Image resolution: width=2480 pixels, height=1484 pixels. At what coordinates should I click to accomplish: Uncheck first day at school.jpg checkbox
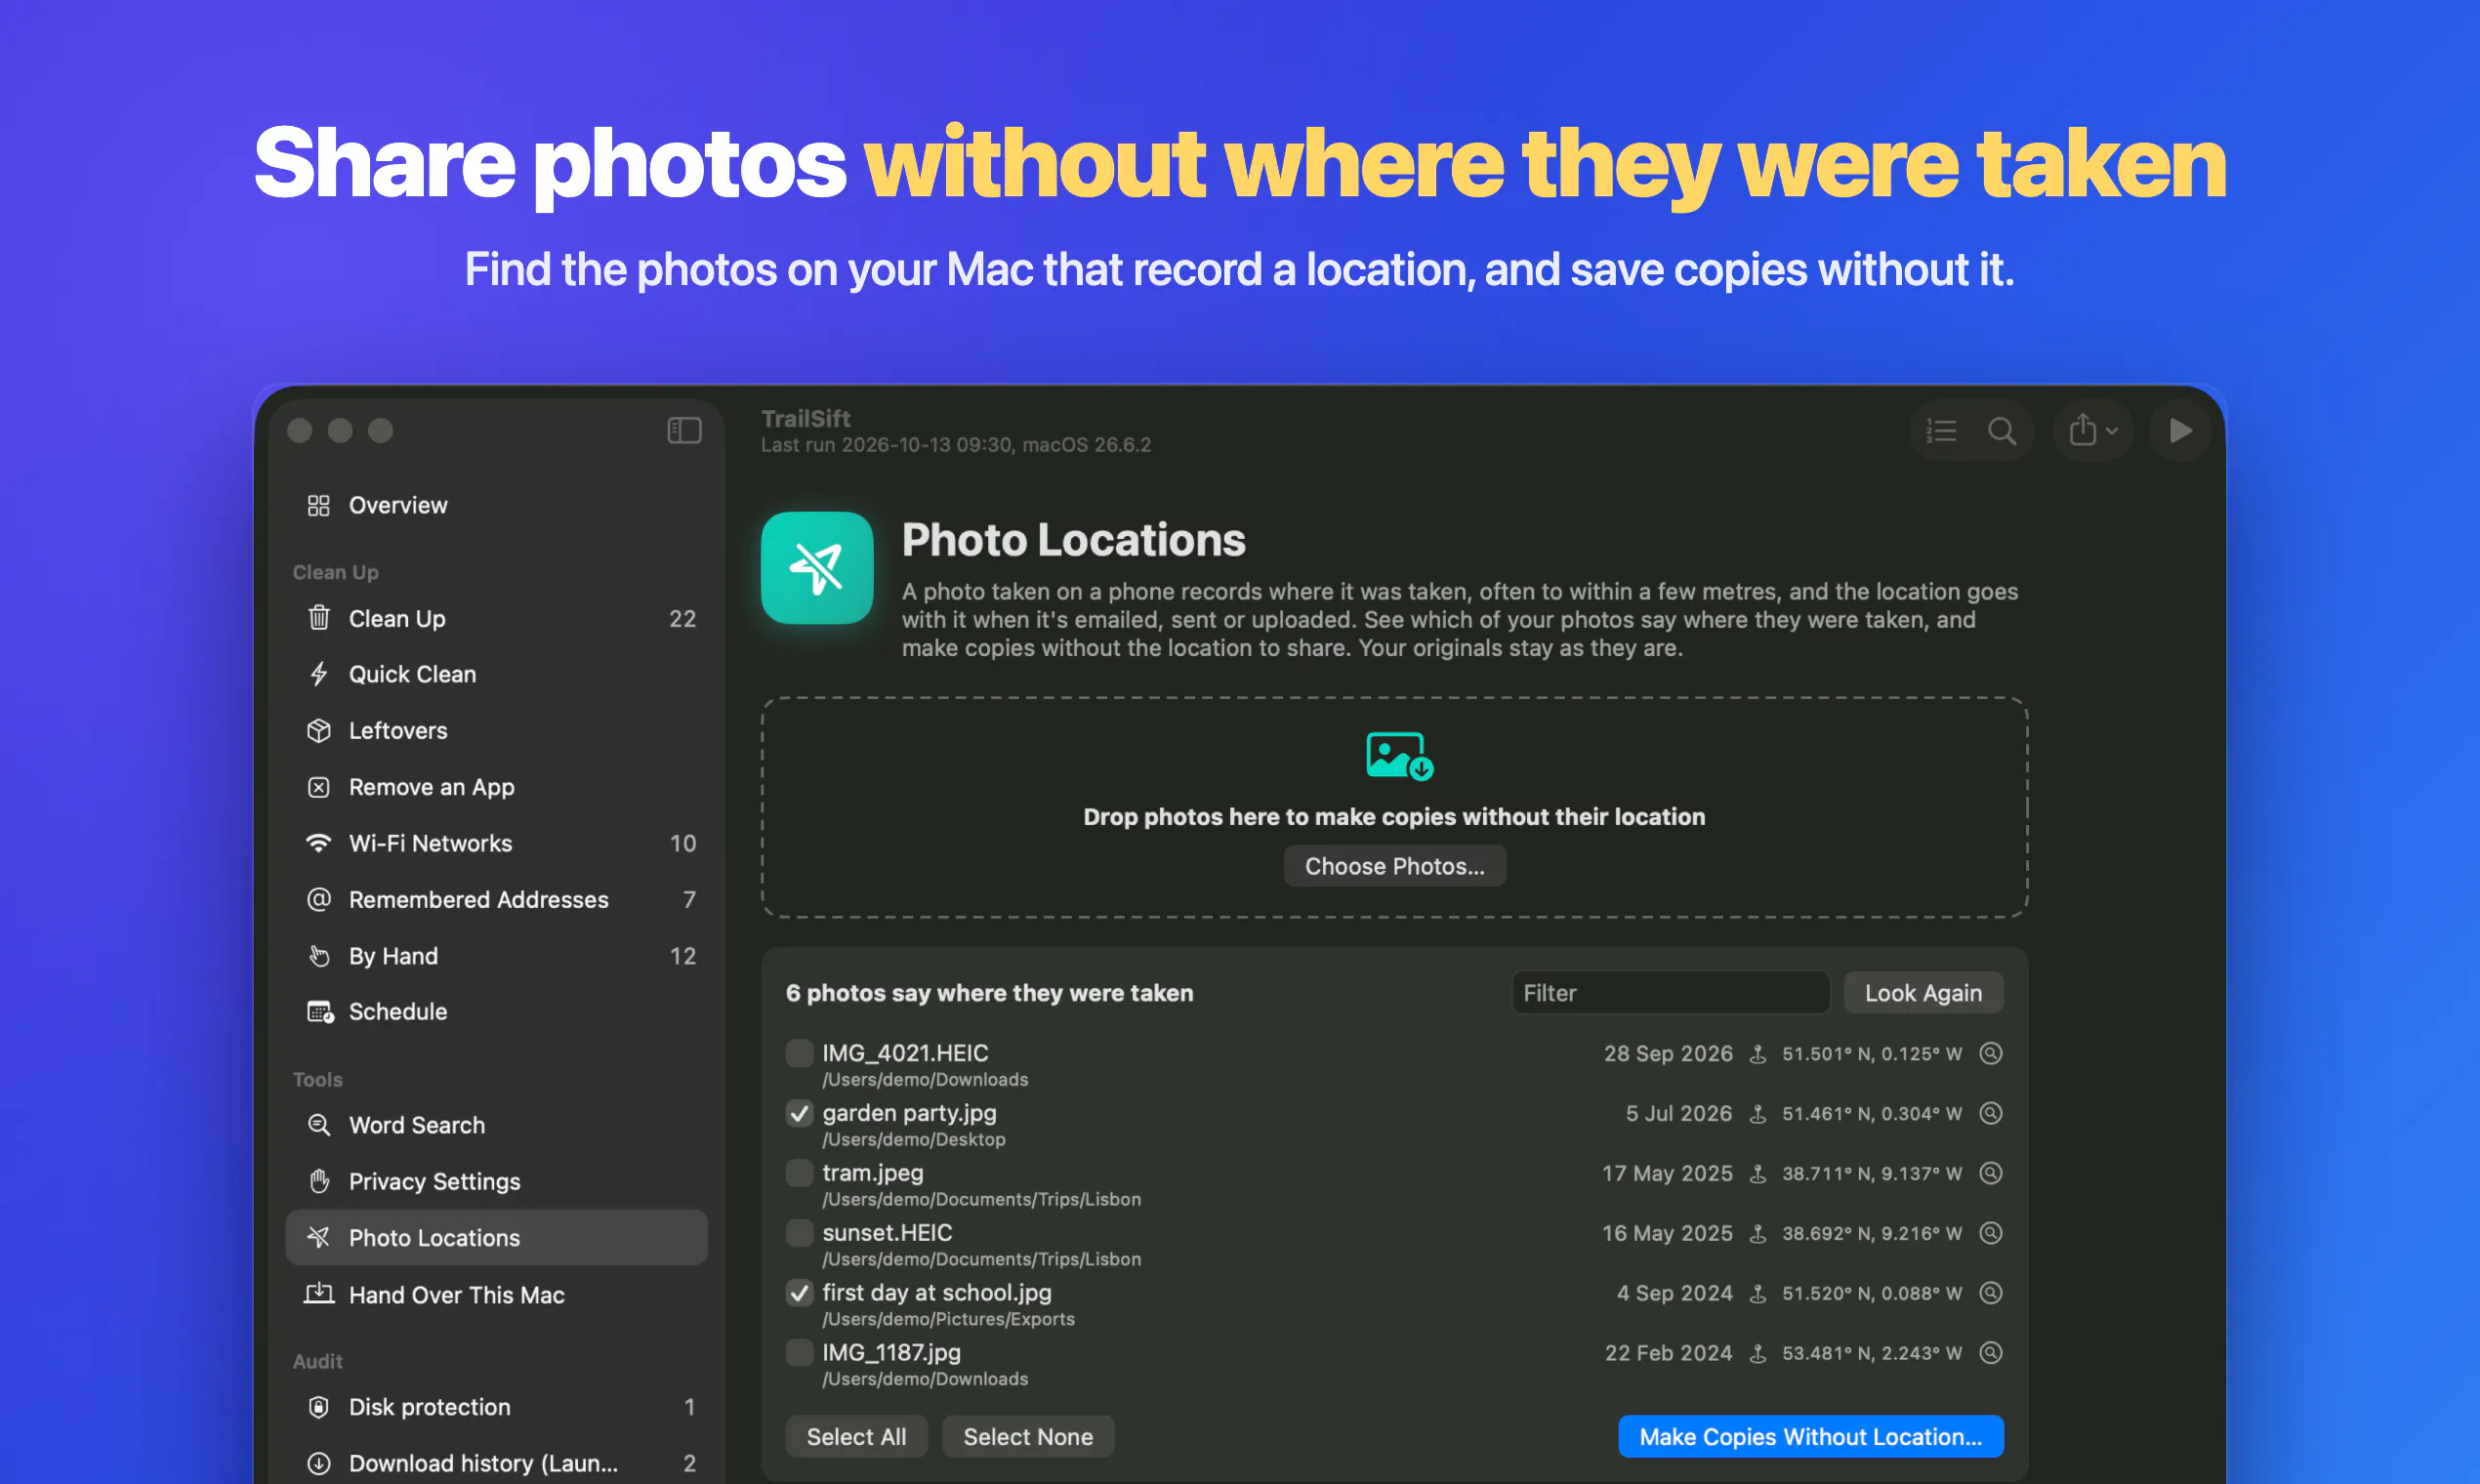799,1293
